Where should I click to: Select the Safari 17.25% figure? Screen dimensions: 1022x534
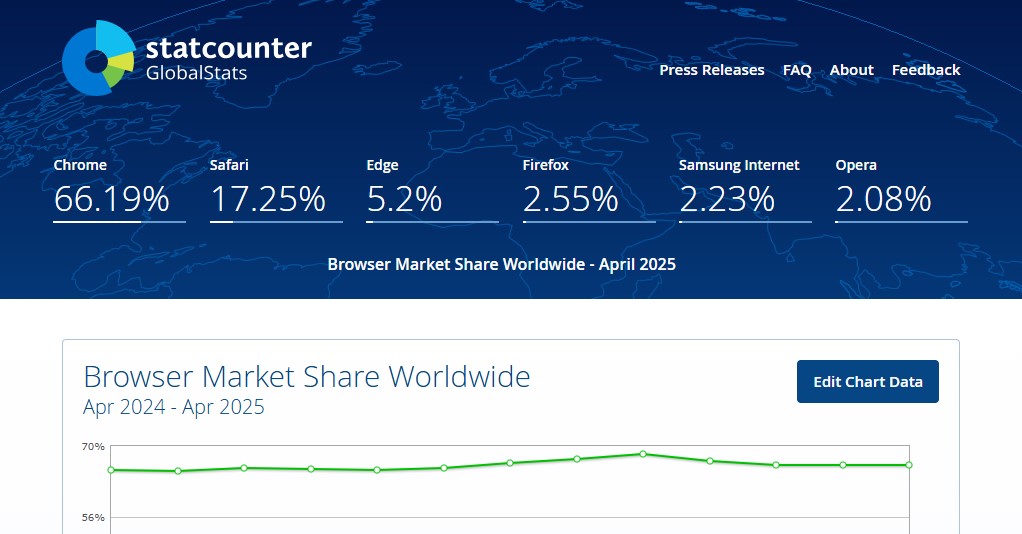tap(268, 199)
